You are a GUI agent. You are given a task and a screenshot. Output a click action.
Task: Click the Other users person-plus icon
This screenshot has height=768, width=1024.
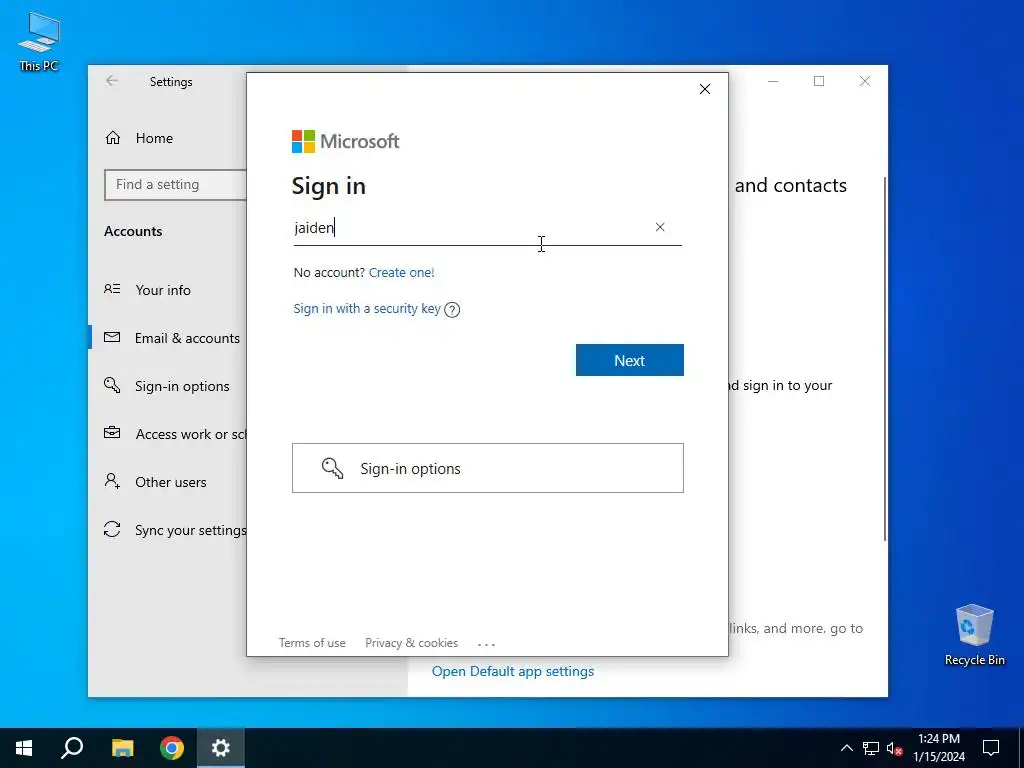click(112, 481)
